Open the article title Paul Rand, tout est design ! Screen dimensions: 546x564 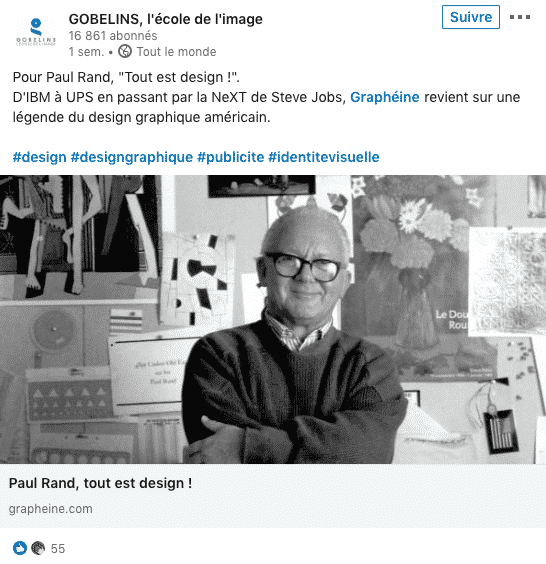pyautogui.click(x=100, y=483)
